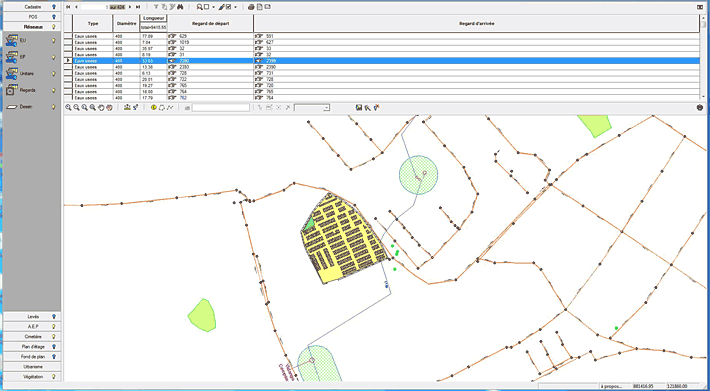The height and width of the screenshot is (391, 710).
Task: Open the Fond de plan panel tab
Action: point(32,357)
